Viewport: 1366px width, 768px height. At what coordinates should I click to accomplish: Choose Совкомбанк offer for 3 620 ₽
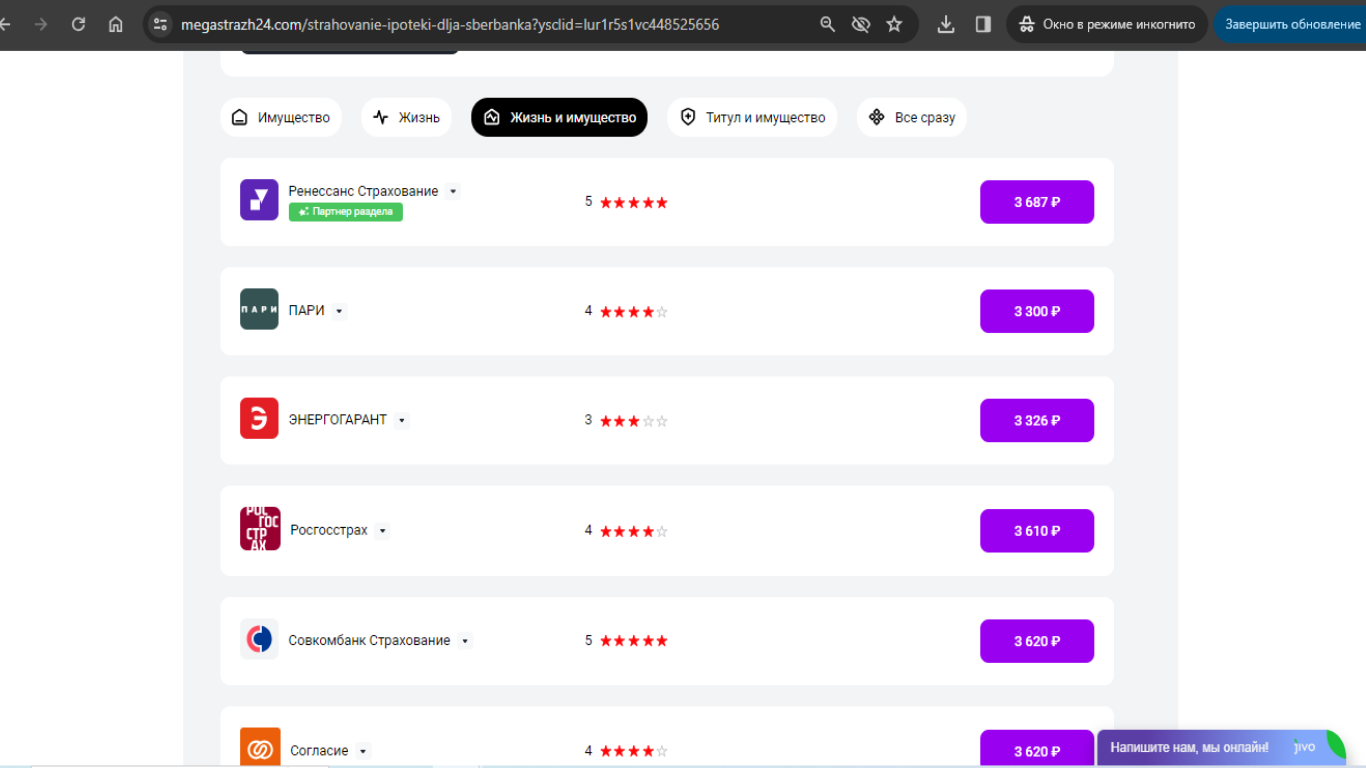pos(1037,641)
